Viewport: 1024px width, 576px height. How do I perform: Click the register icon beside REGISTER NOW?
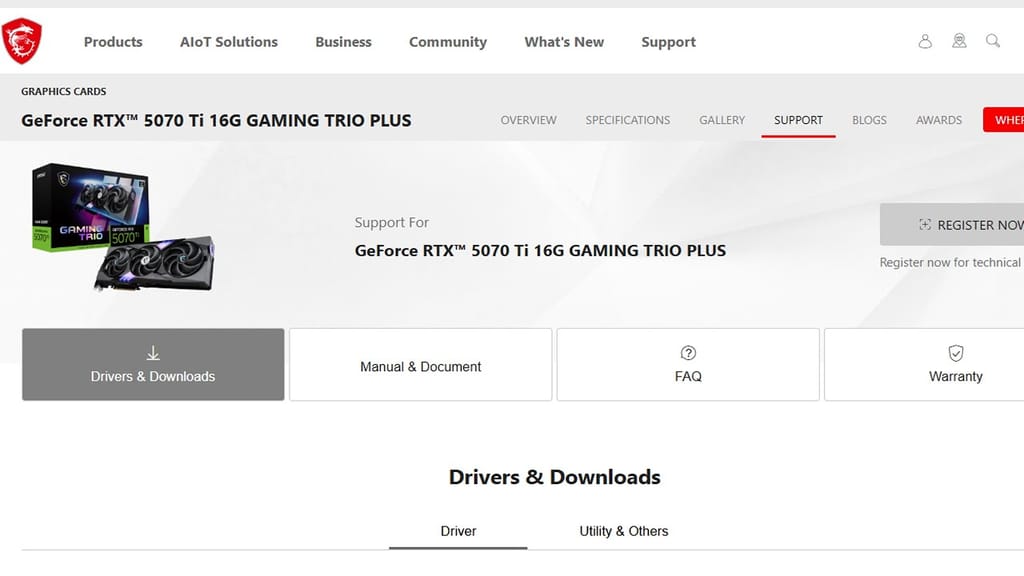pos(925,225)
